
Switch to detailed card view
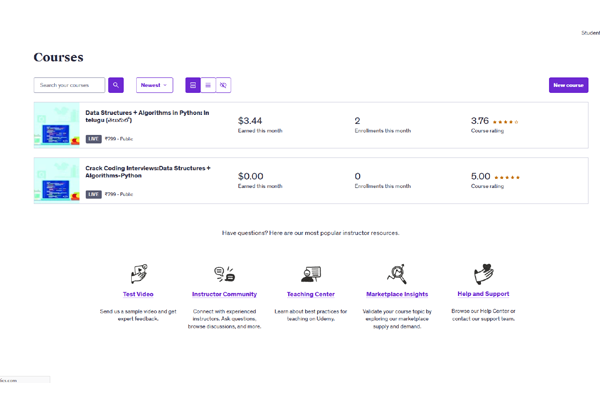[193, 85]
